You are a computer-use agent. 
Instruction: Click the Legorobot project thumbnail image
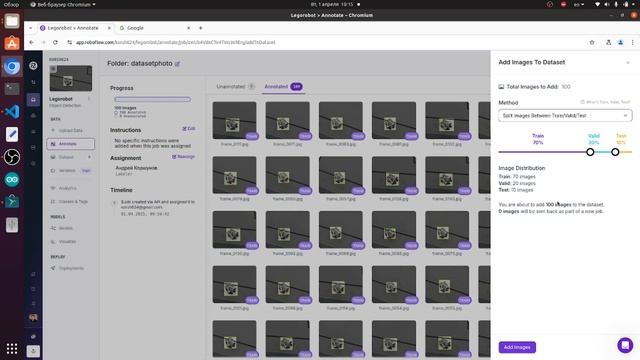pyautogui.click(x=71, y=78)
